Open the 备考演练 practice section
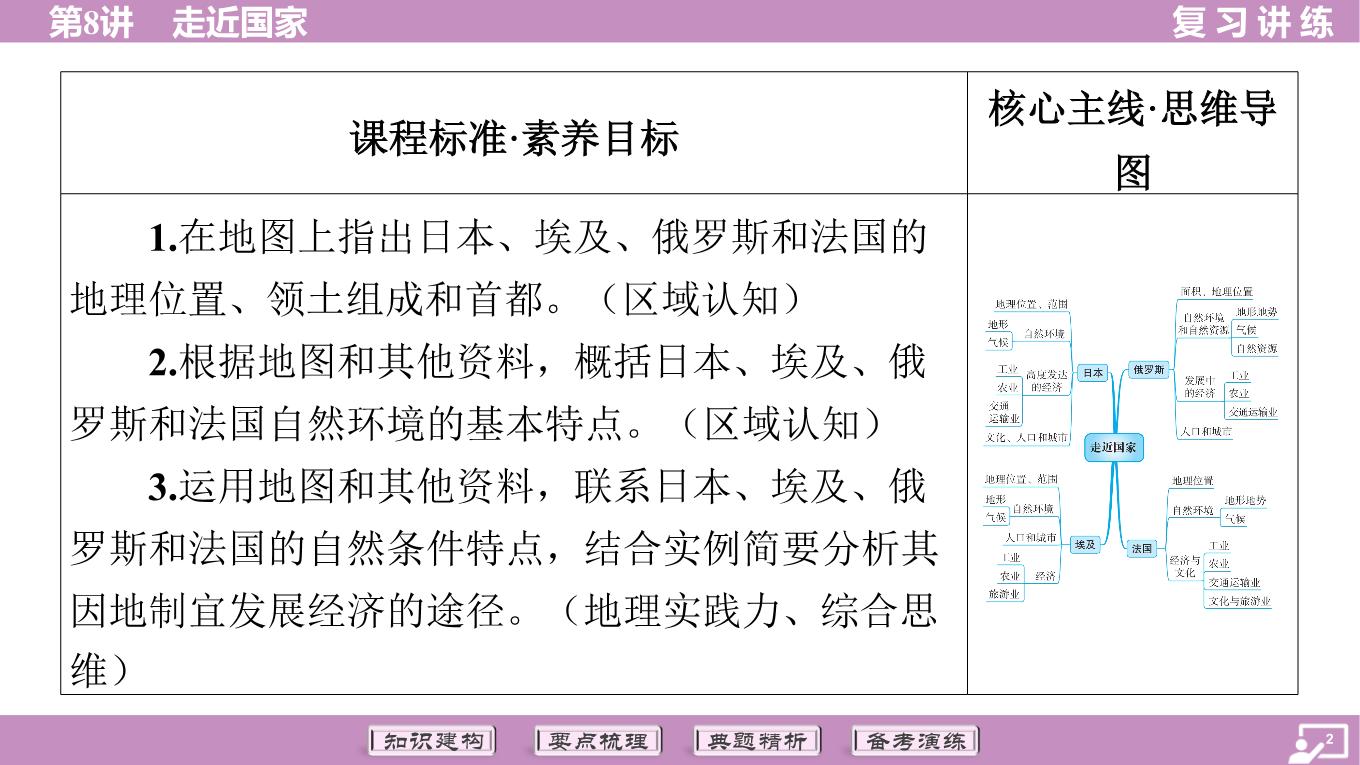Screen dimensions: 1360x765 pos(915,741)
